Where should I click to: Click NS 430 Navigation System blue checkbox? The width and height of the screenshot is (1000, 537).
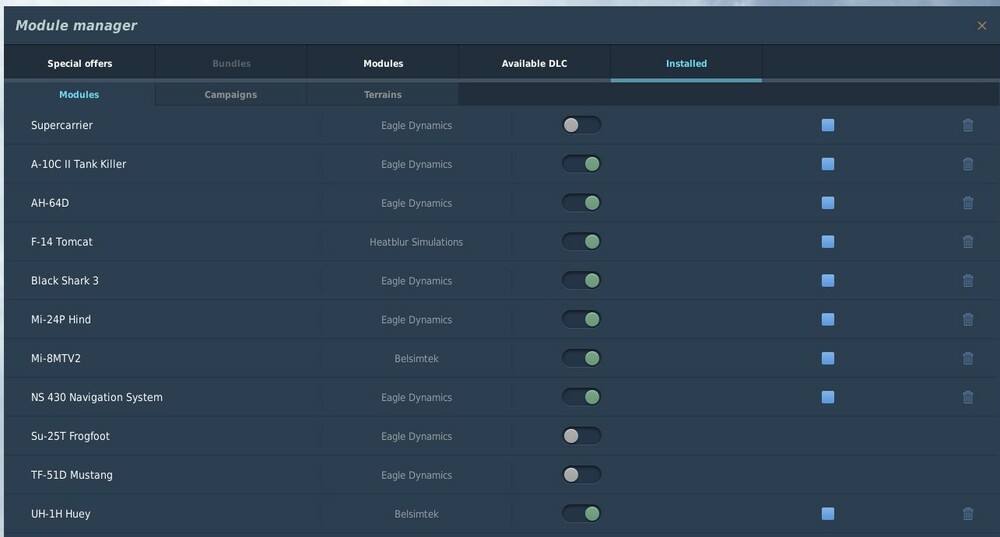[x=828, y=397]
